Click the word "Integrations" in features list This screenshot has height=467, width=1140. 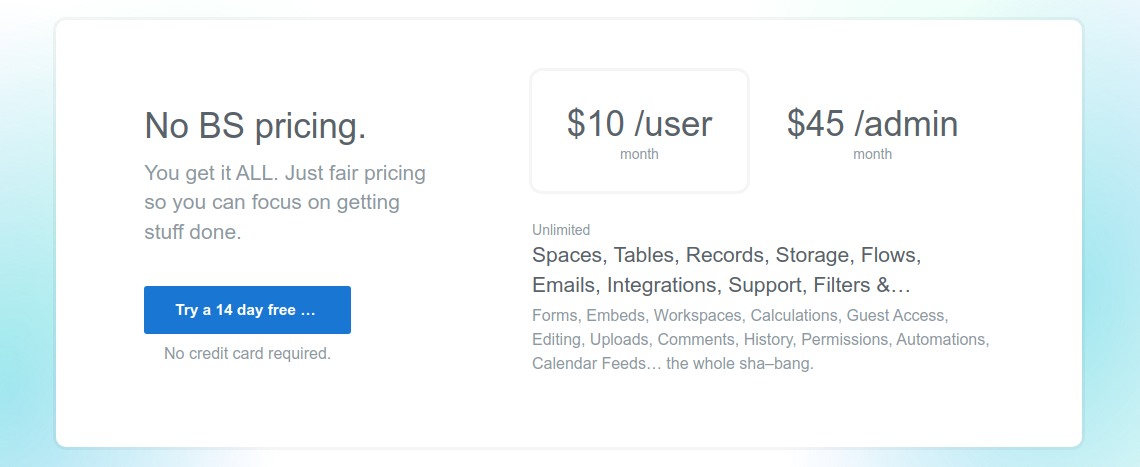tap(665, 285)
